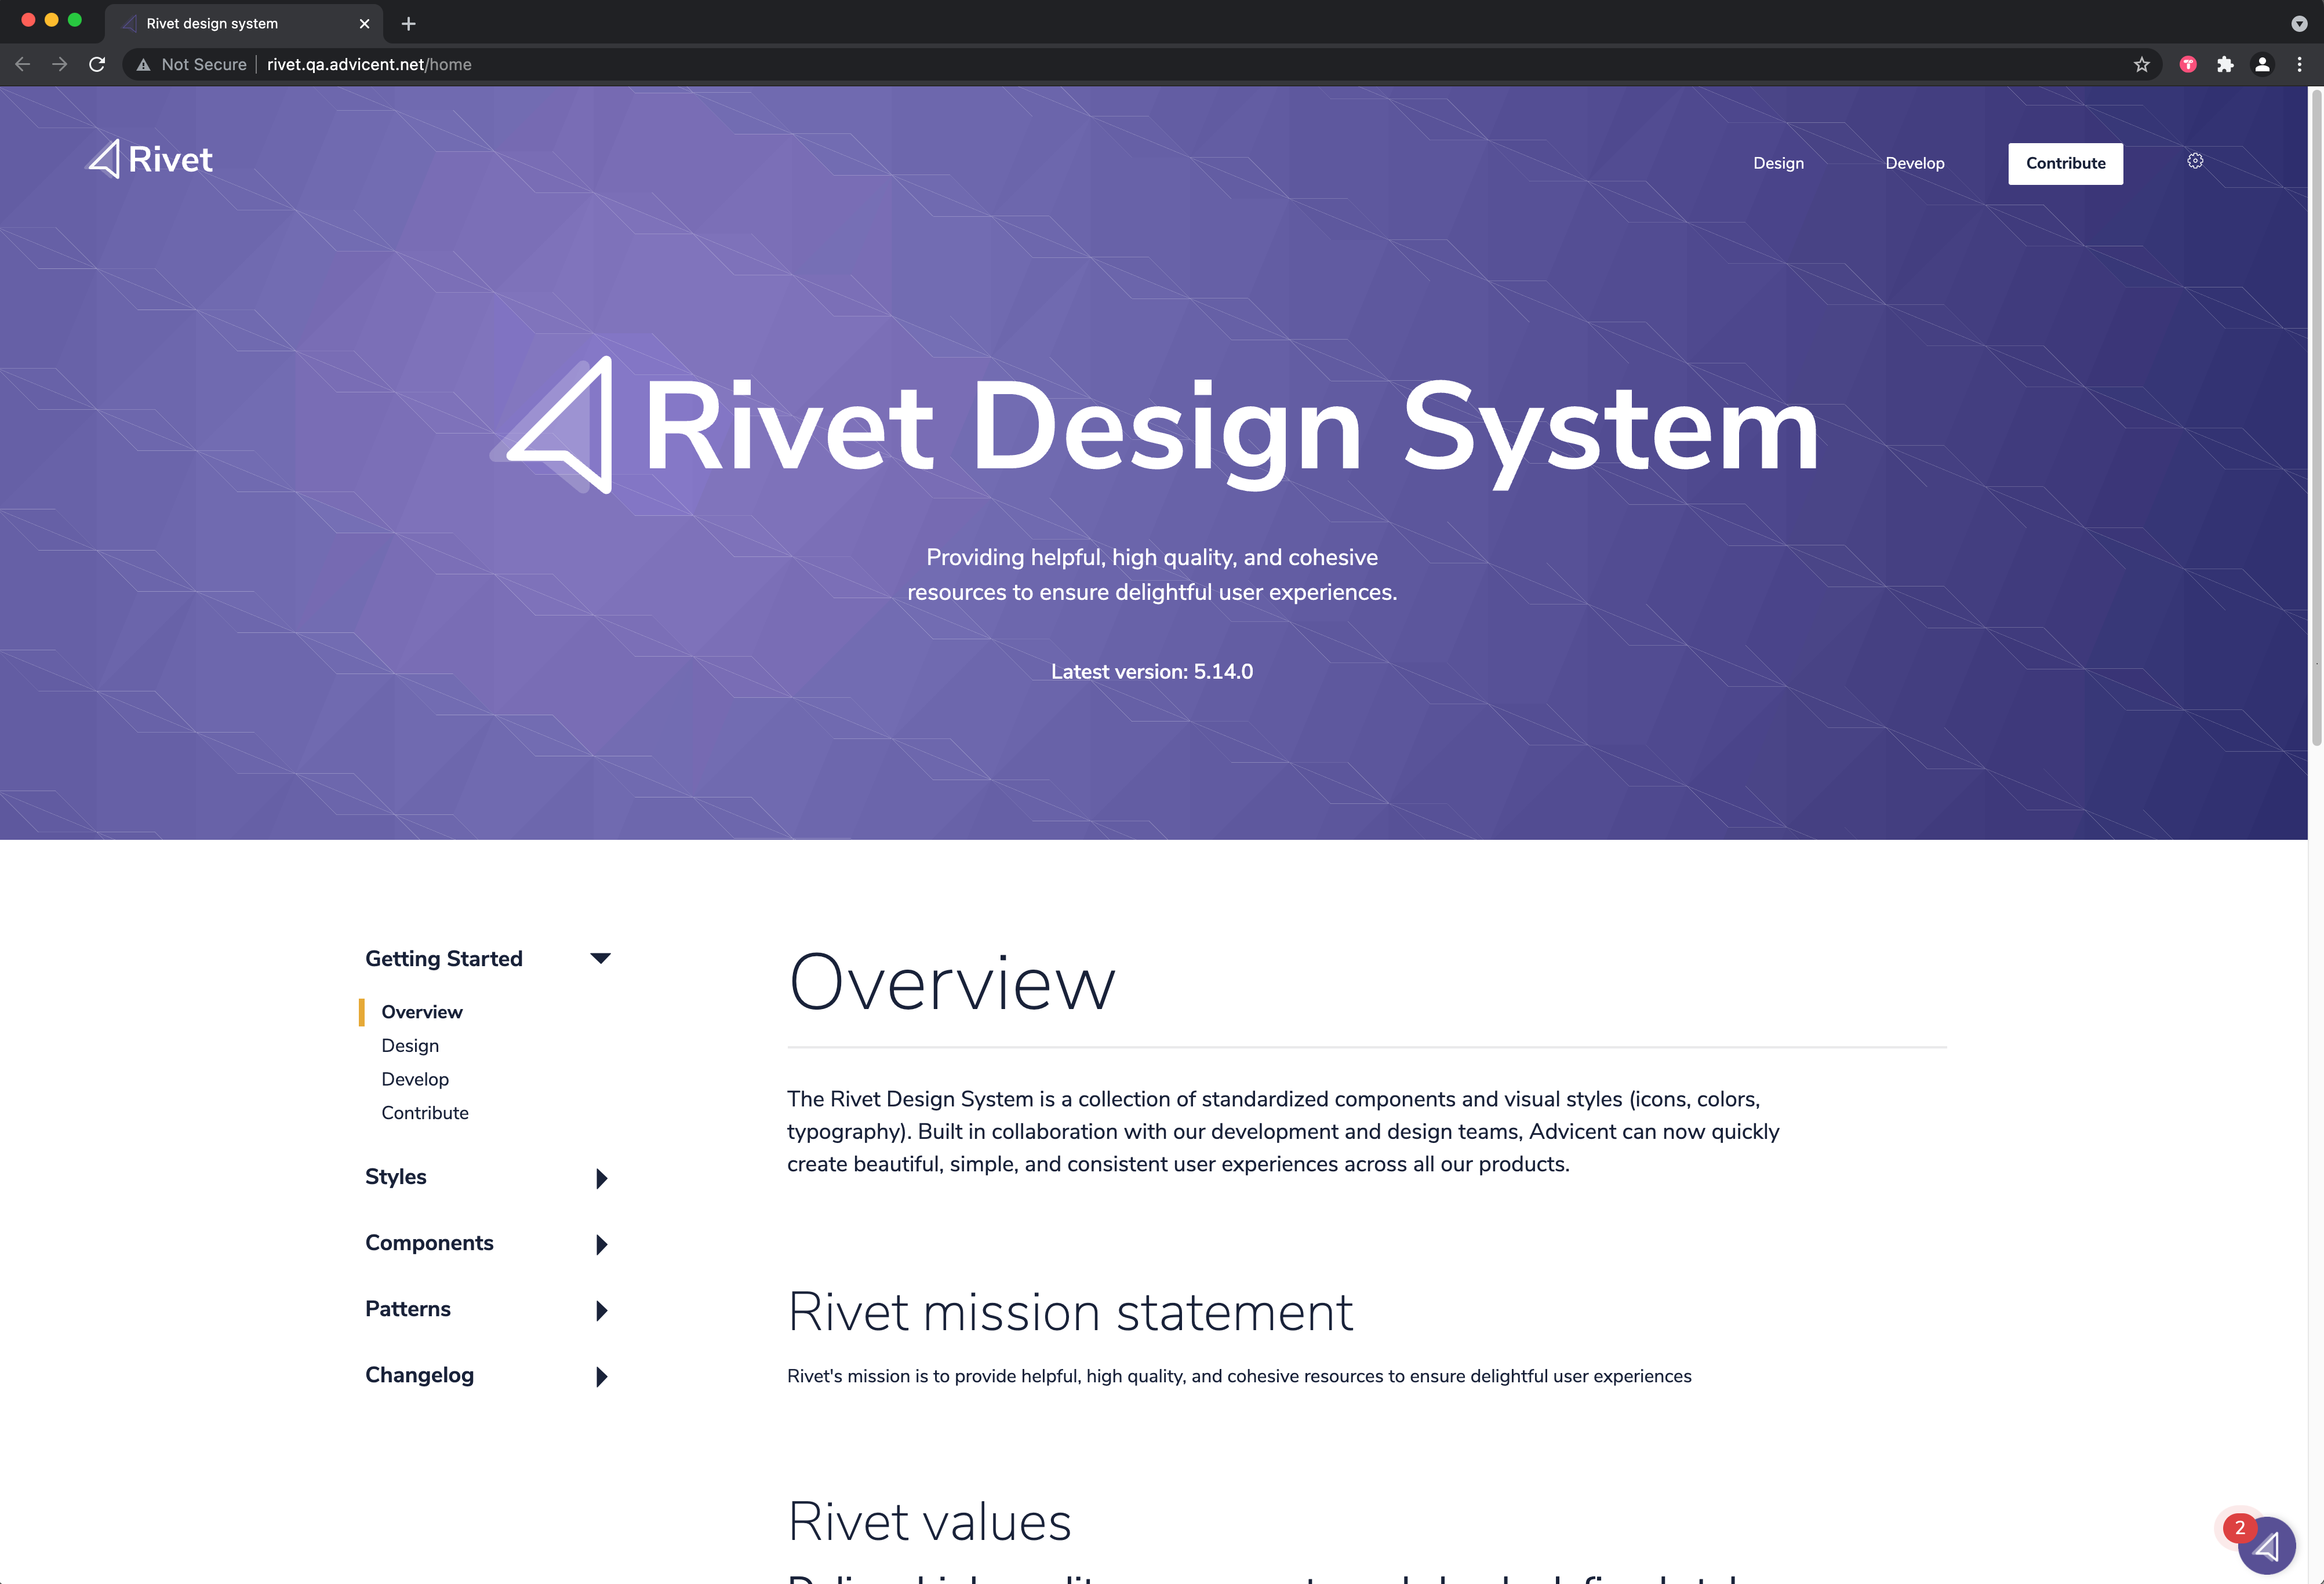
Task: Click the Latest version: 5.14.0 text
Action: point(1151,671)
